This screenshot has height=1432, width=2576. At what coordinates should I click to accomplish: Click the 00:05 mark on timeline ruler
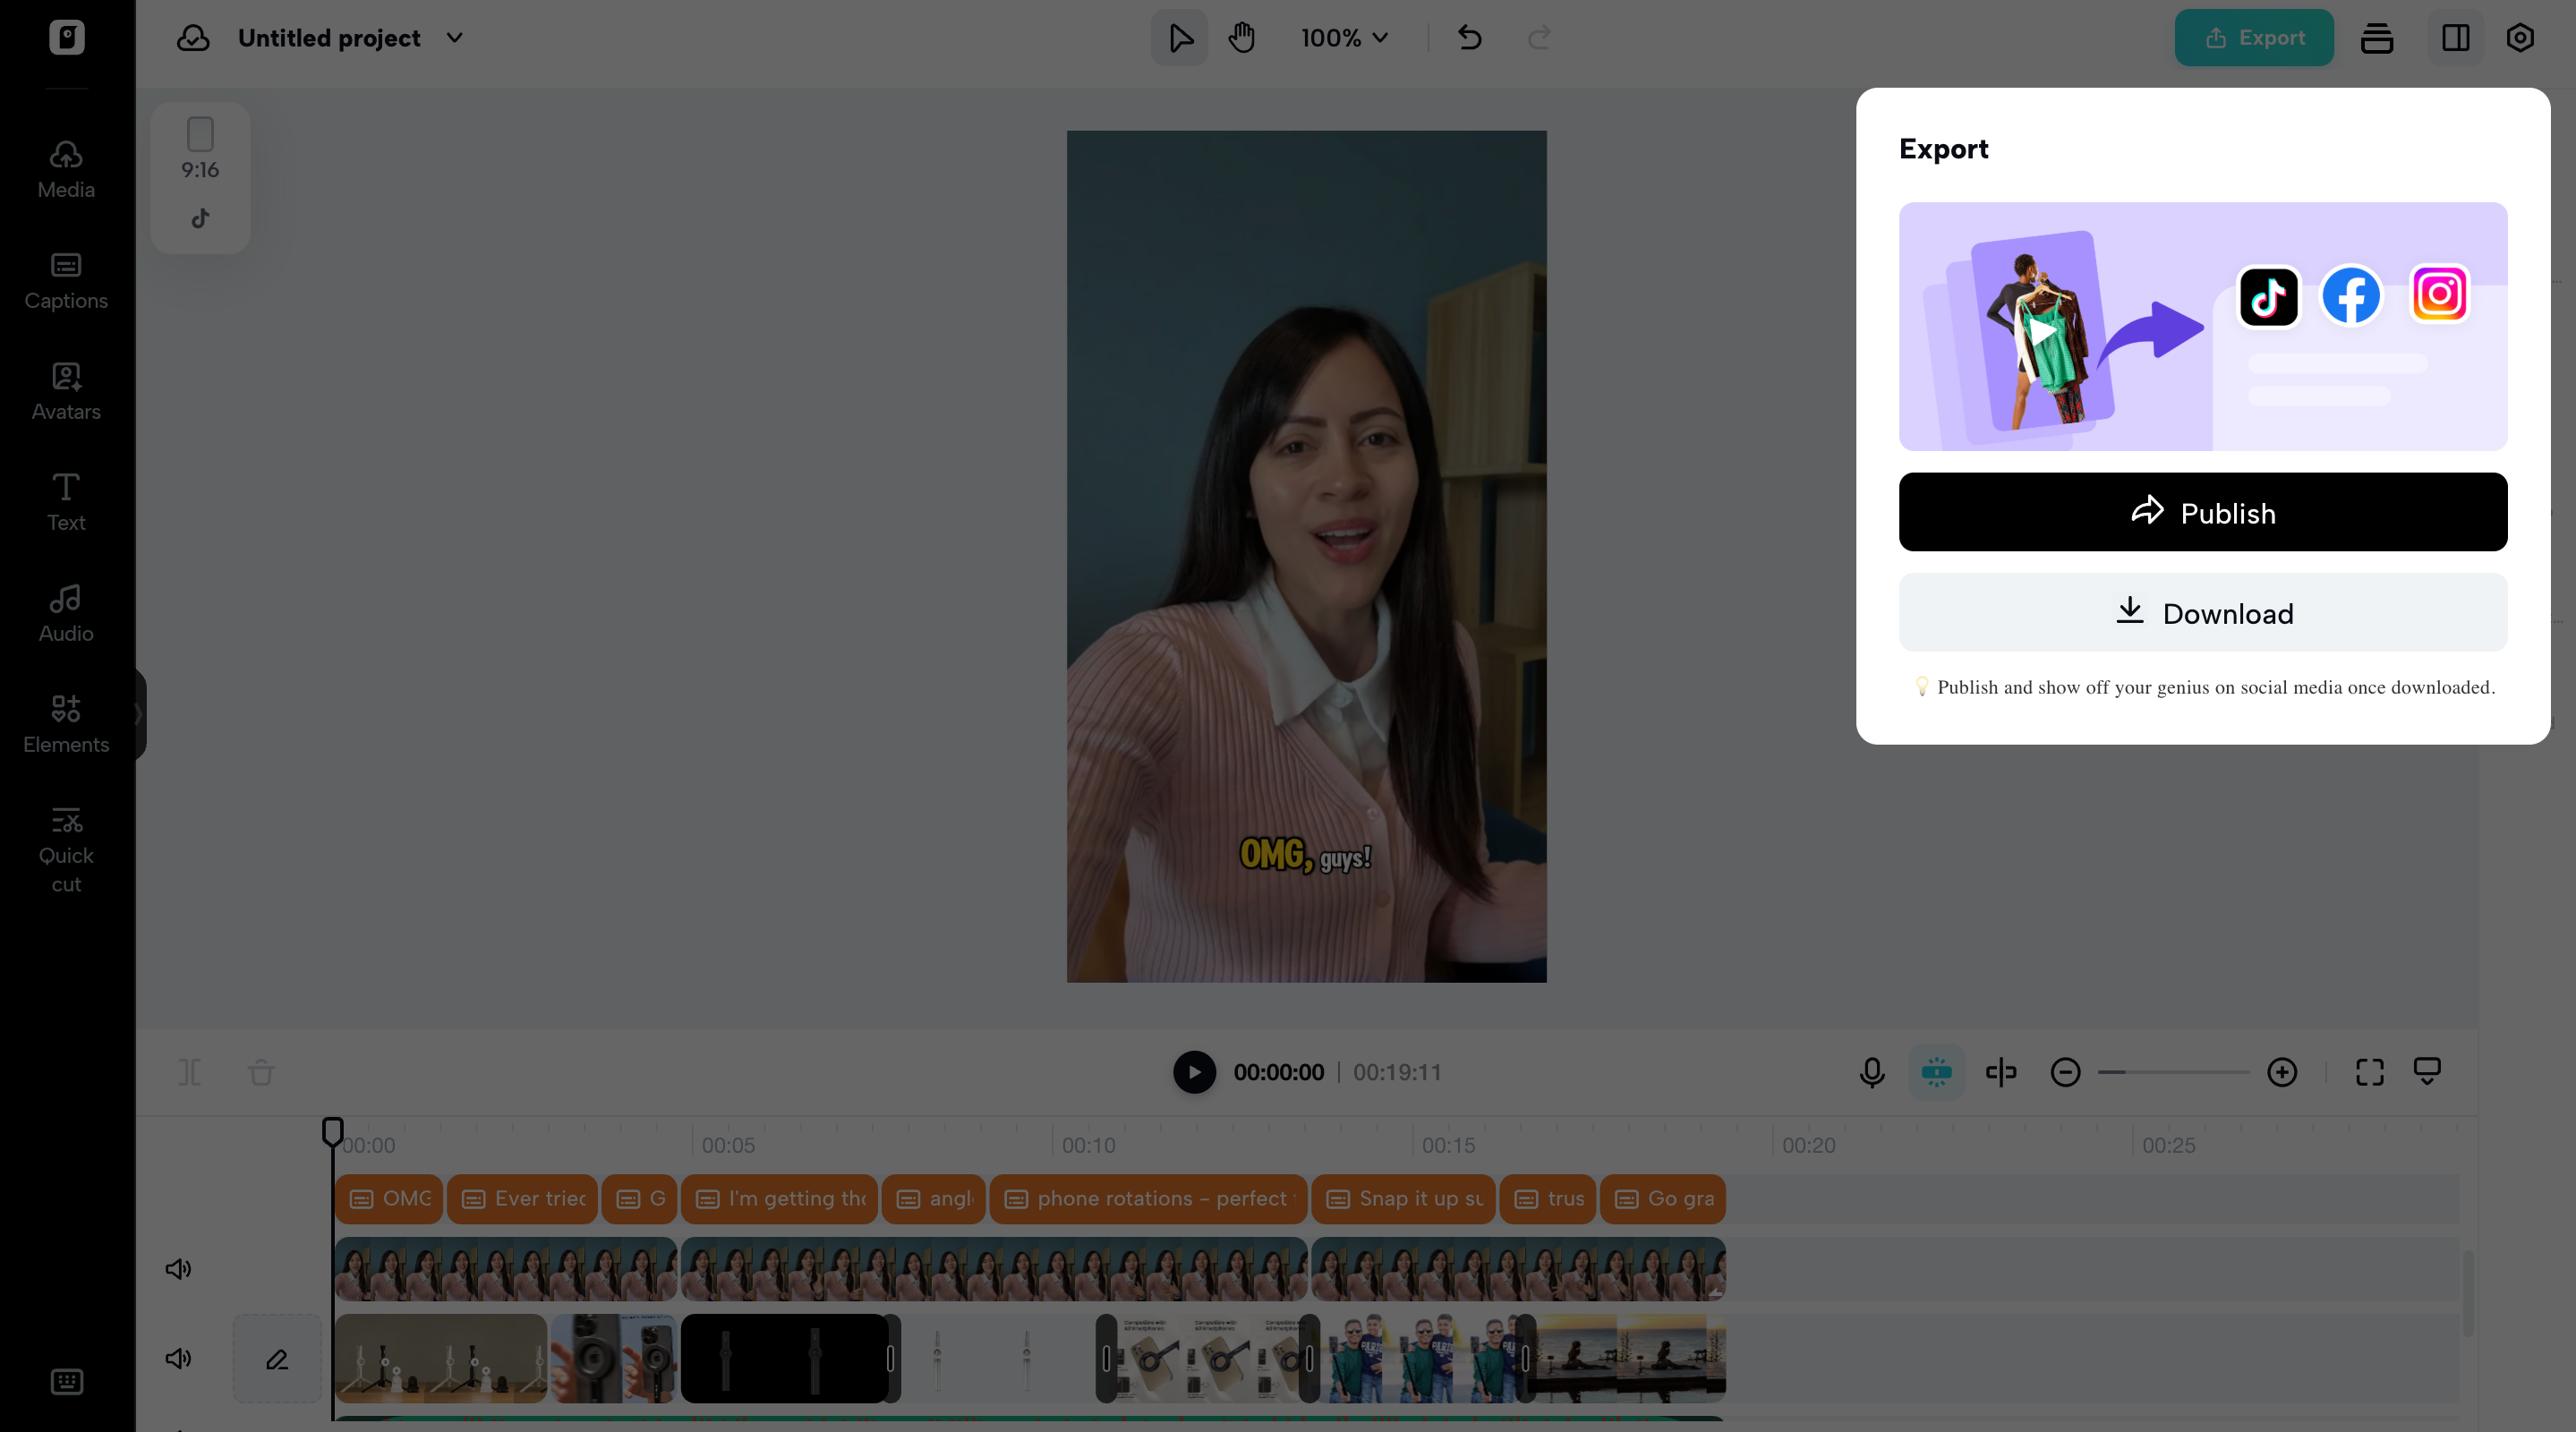728,1145
